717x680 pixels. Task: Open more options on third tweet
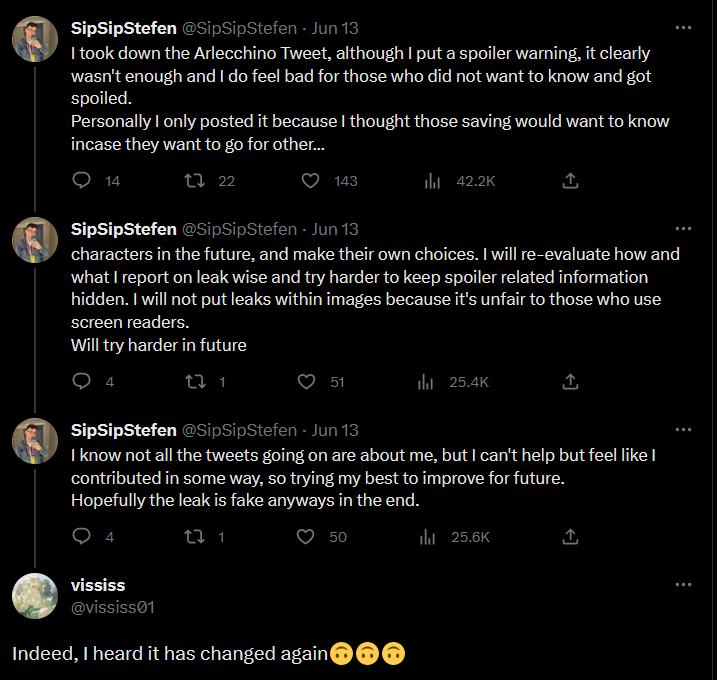click(683, 430)
